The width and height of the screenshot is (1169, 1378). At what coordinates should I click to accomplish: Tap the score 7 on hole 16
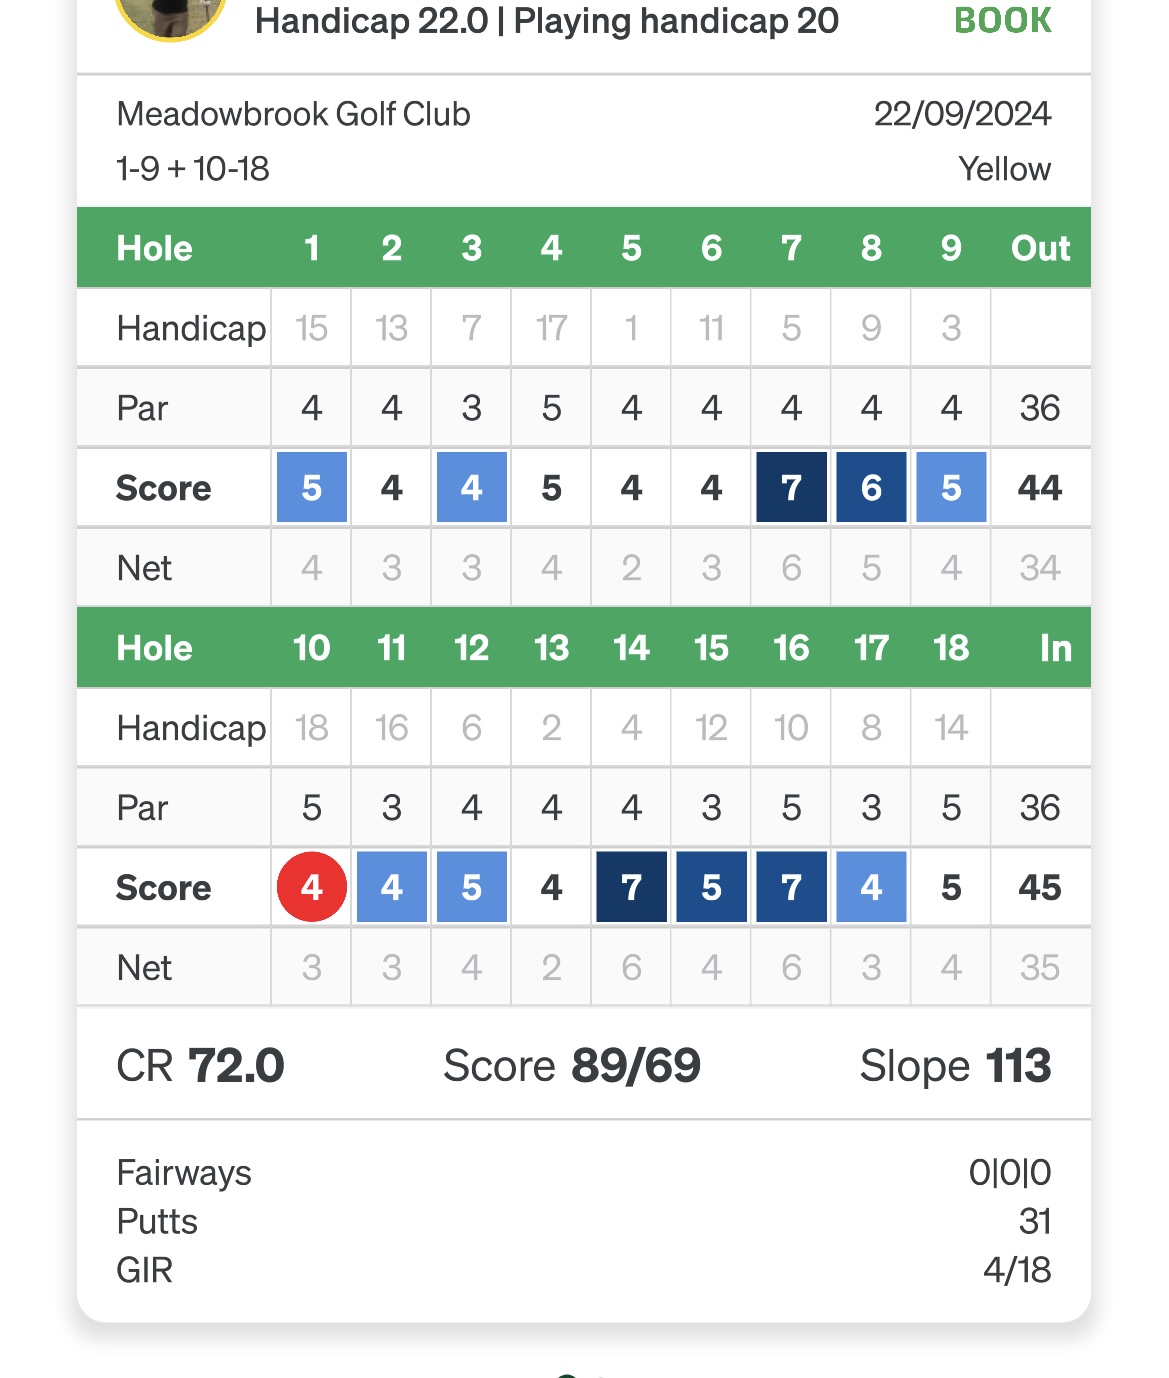pos(791,887)
